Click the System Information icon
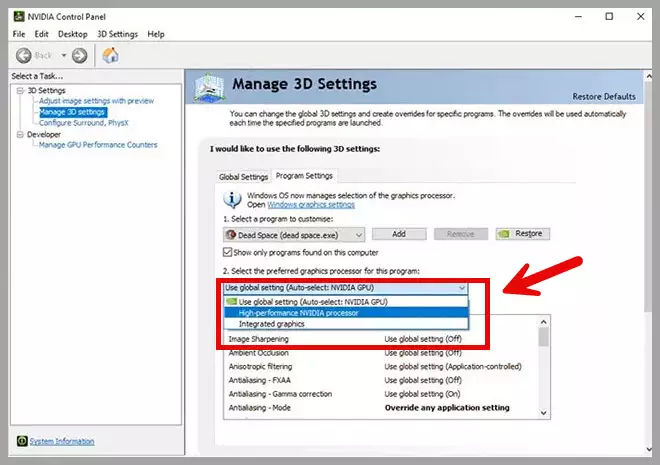The image size is (660, 465). point(22,441)
